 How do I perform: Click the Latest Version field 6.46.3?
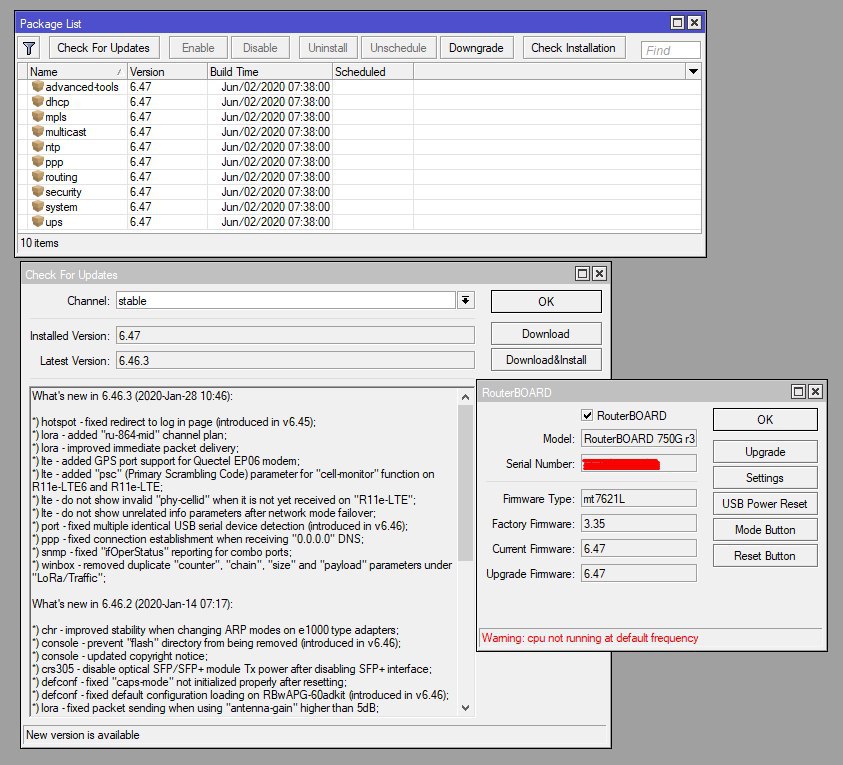coord(295,360)
